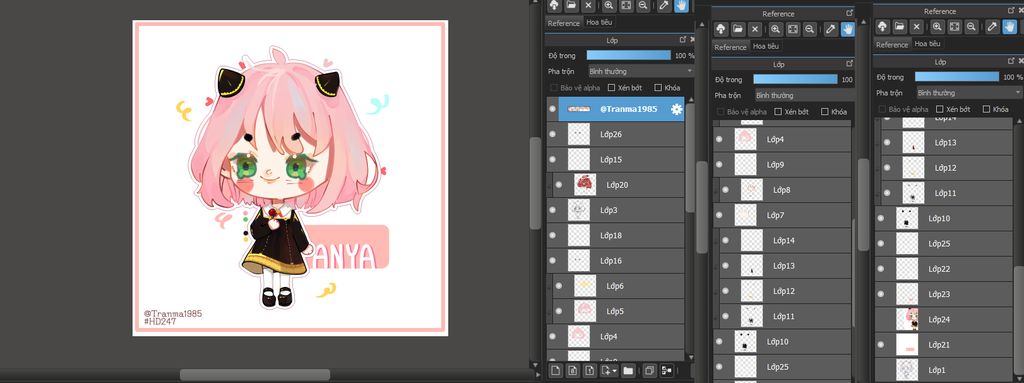Select hand tool in middle Reference panel
1024x383 pixels.
click(x=848, y=29)
